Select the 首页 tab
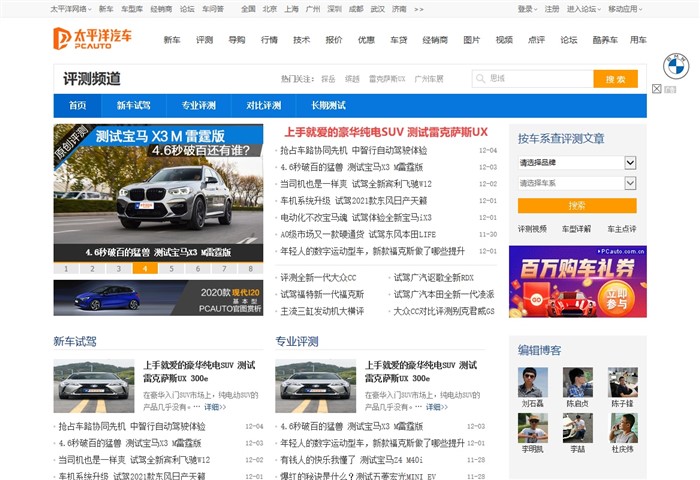 (x=77, y=105)
